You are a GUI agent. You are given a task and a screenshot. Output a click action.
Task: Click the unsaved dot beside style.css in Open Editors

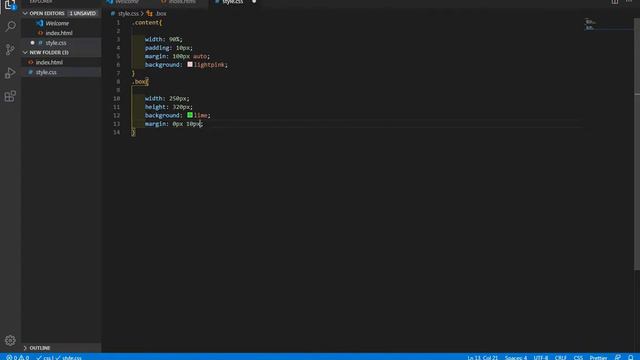pyautogui.click(x=32, y=42)
